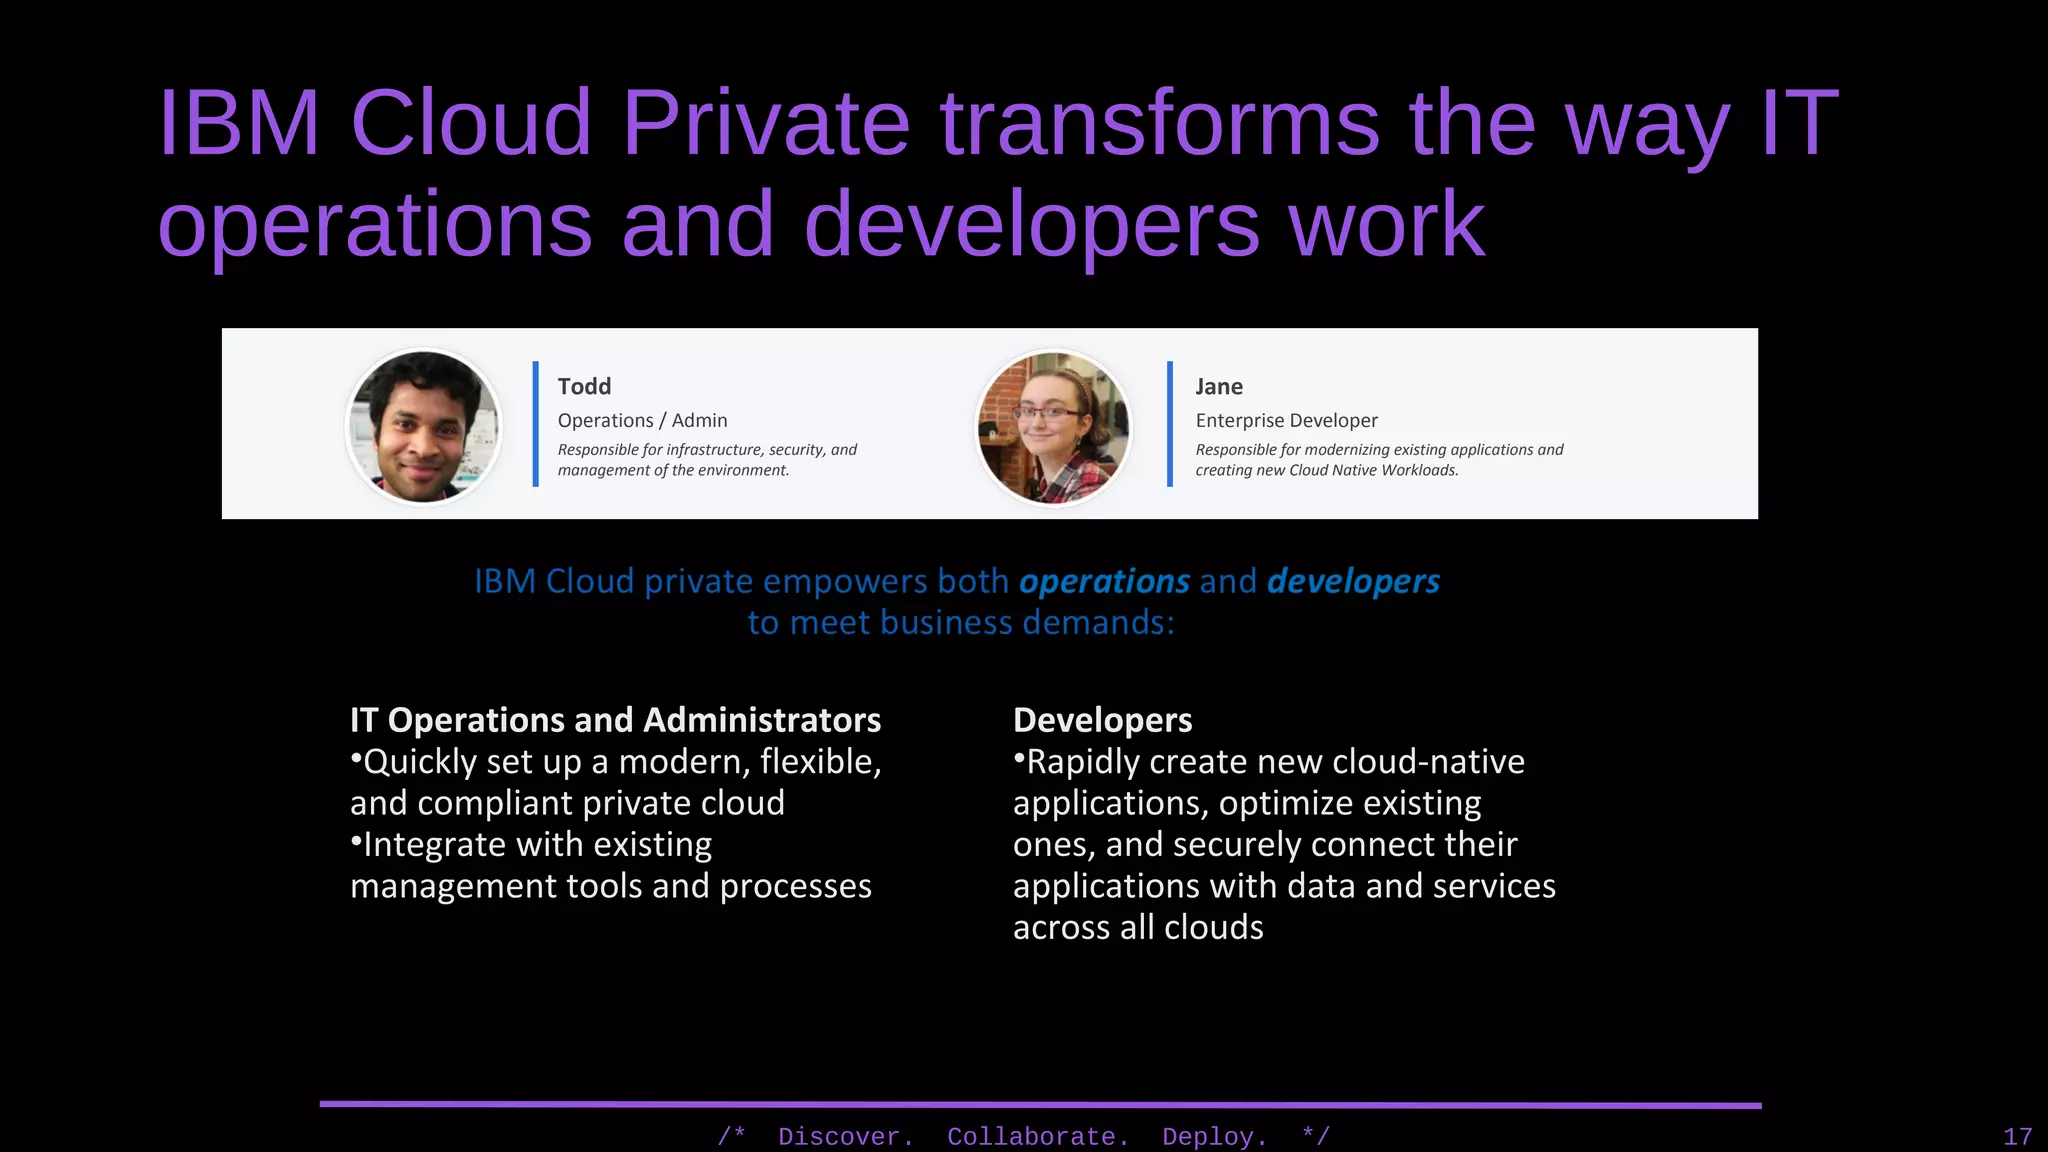
Task: Click the line 'across all clouds'
Action: point(1138,928)
